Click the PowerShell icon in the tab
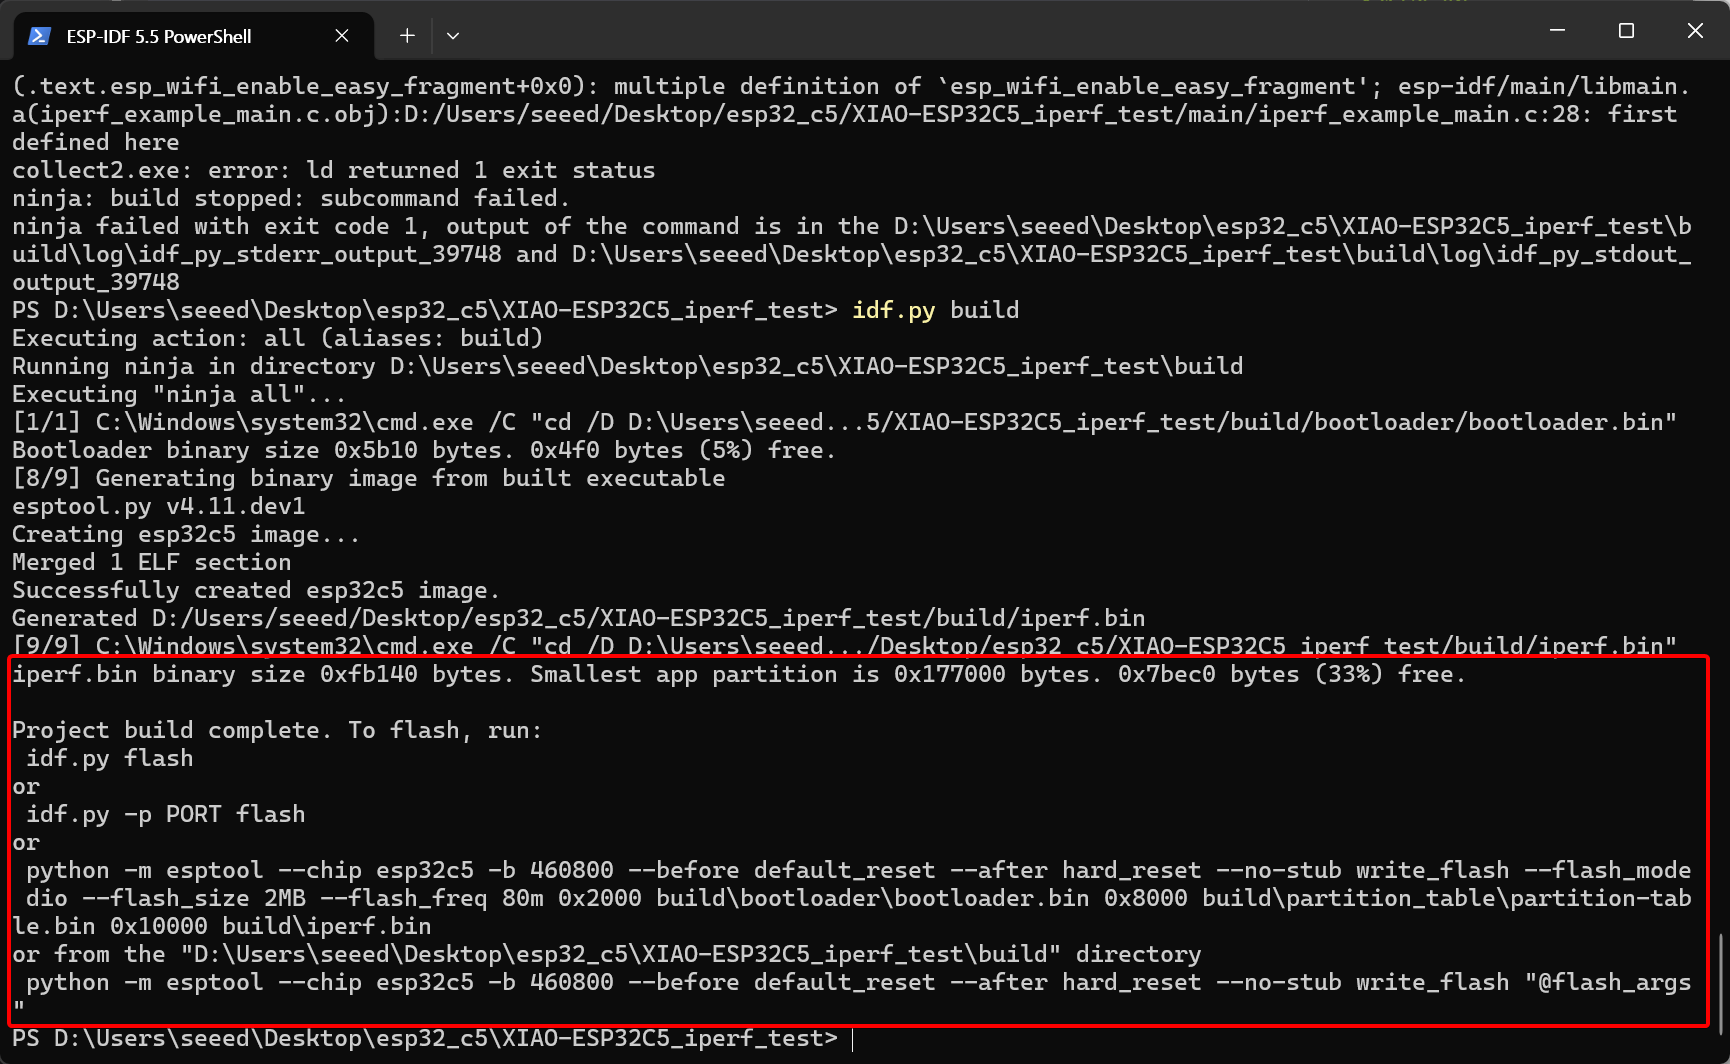Image resolution: width=1730 pixels, height=1064 pixels. [39, 36]
